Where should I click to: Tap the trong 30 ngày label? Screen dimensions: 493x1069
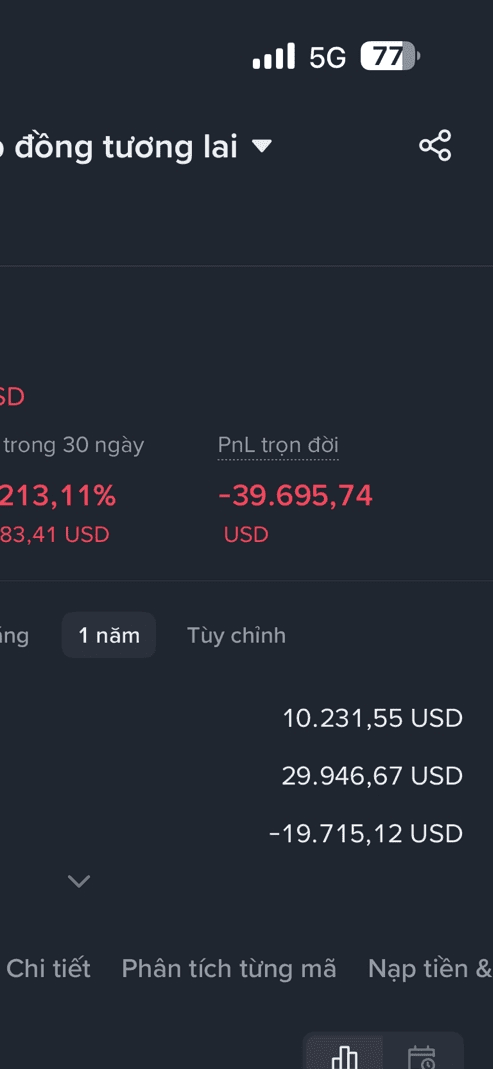tap(74, 445)
